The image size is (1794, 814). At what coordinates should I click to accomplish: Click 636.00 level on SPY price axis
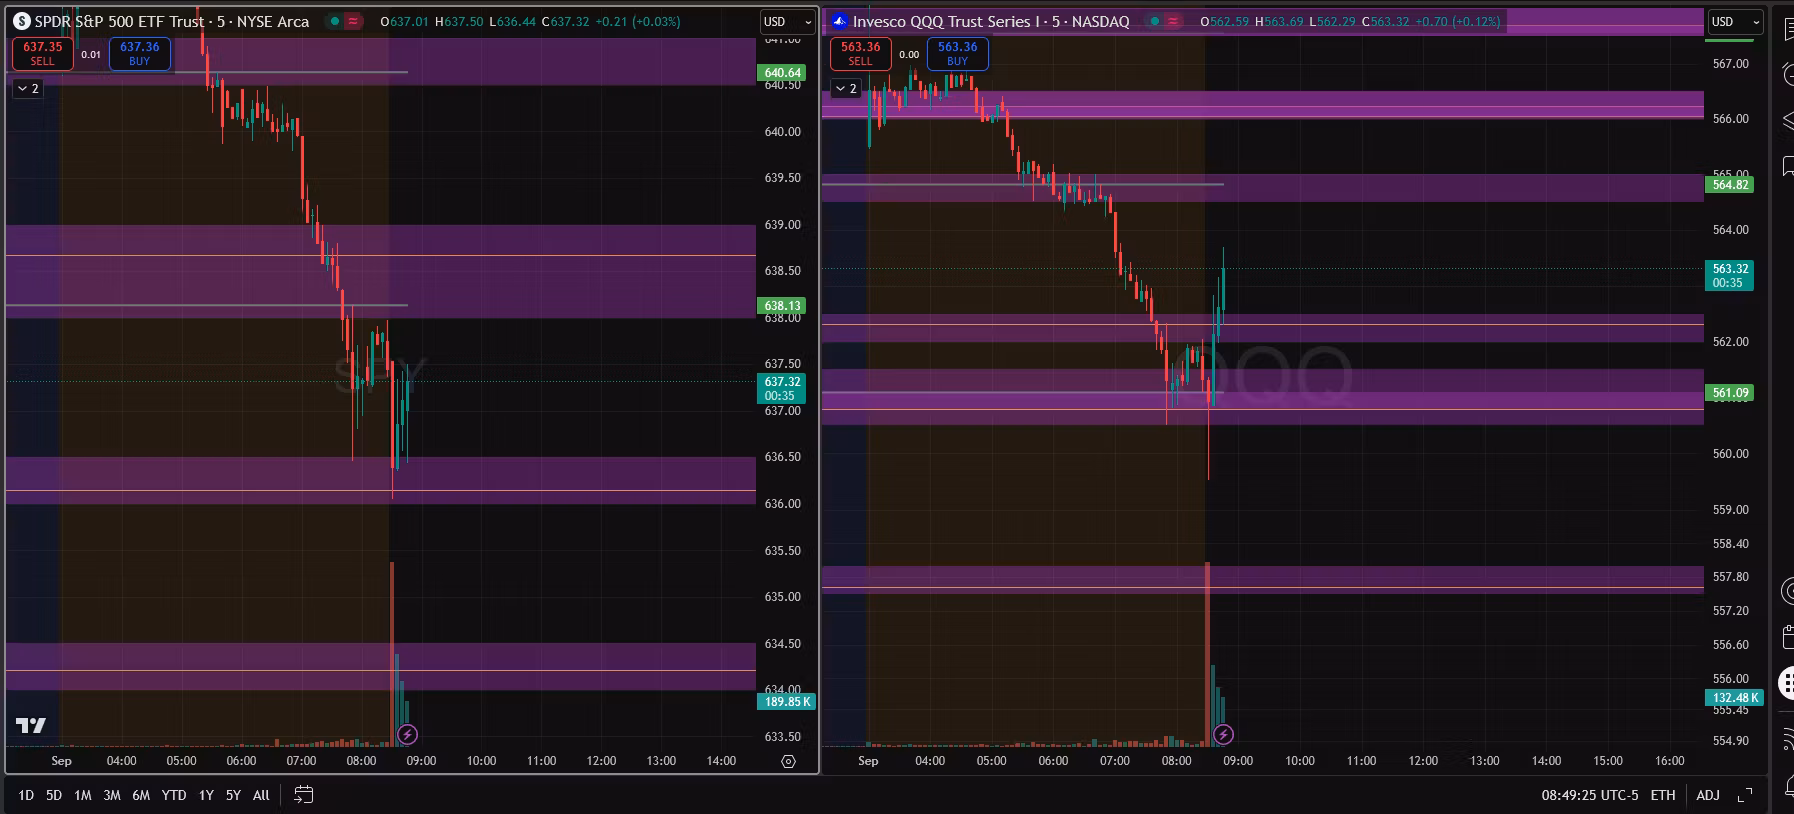[x=782, y=504]
